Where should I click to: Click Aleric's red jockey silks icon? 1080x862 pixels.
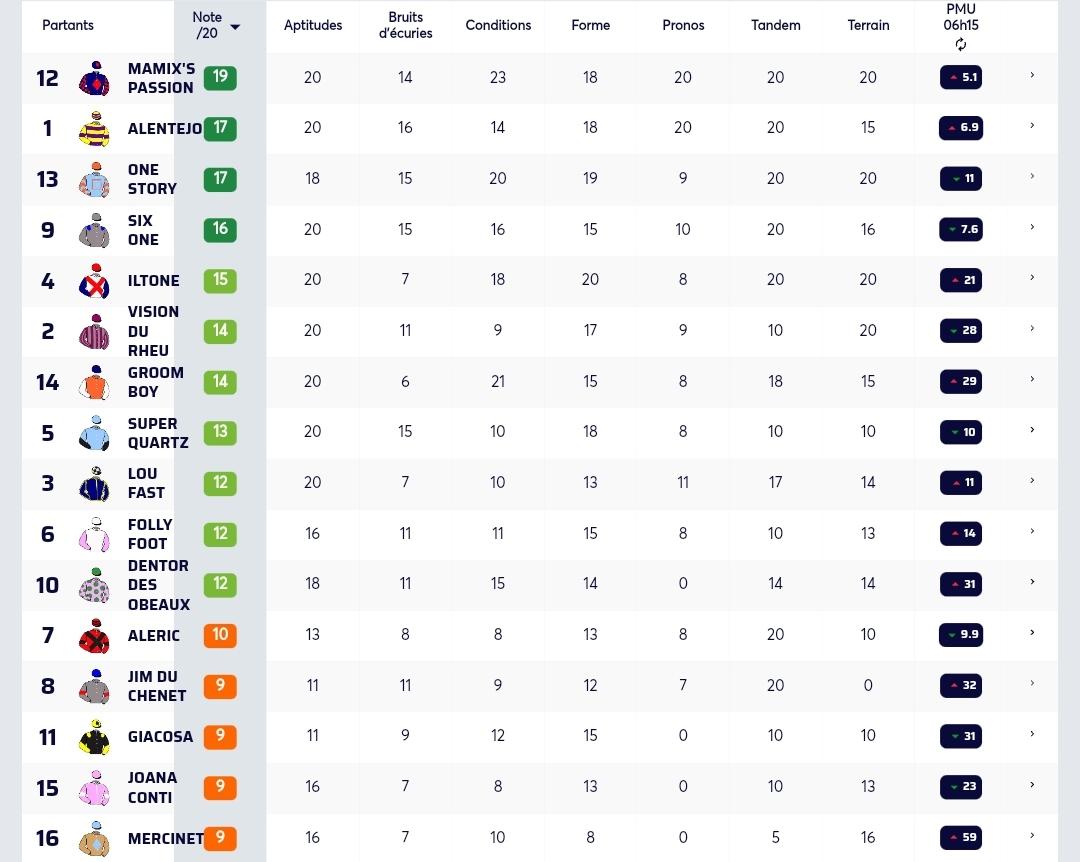coord(94,635)
